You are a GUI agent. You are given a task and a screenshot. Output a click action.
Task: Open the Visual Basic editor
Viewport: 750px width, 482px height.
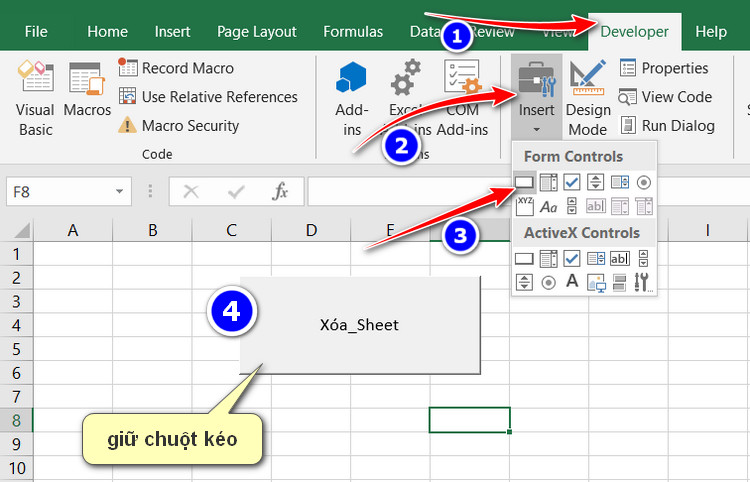click(35, 98)
